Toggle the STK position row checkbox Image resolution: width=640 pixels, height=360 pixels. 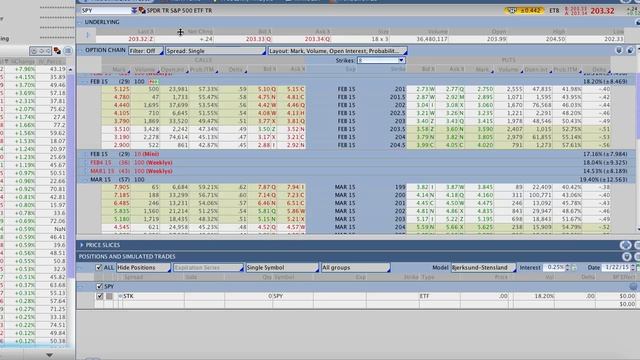point(100,296)
